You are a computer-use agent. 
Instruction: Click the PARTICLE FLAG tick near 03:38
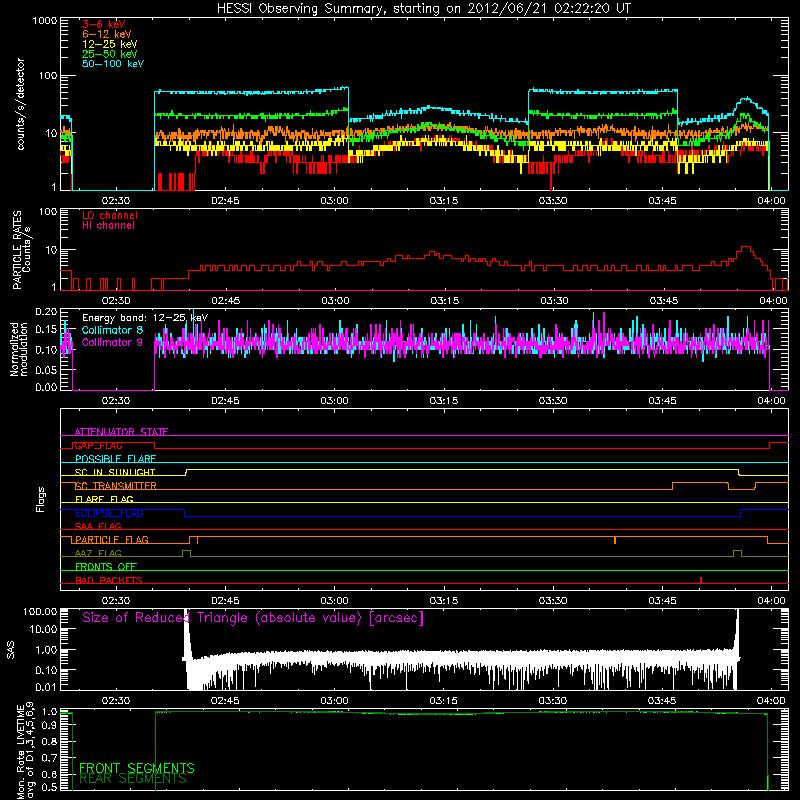coord(615,540)
